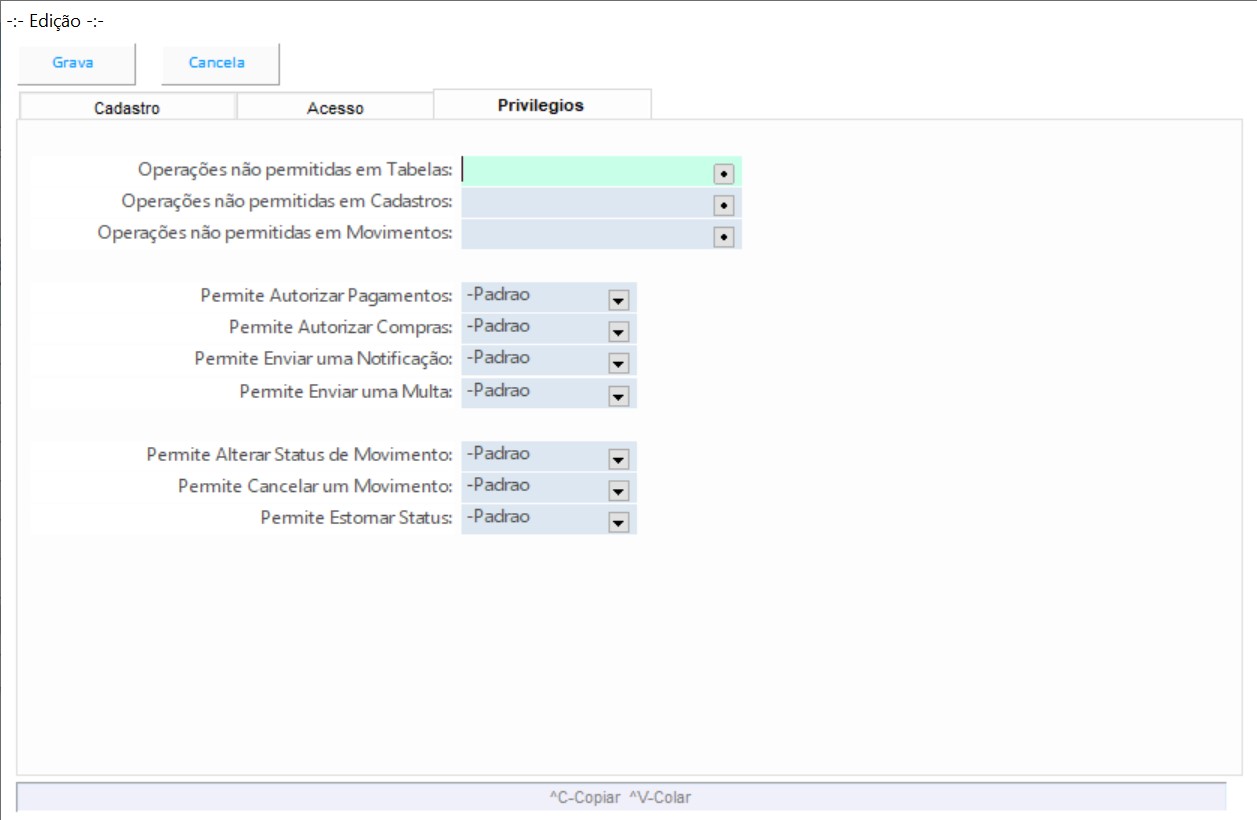Focus the Operações não permitidas em Tabelas field

(585, 171)
